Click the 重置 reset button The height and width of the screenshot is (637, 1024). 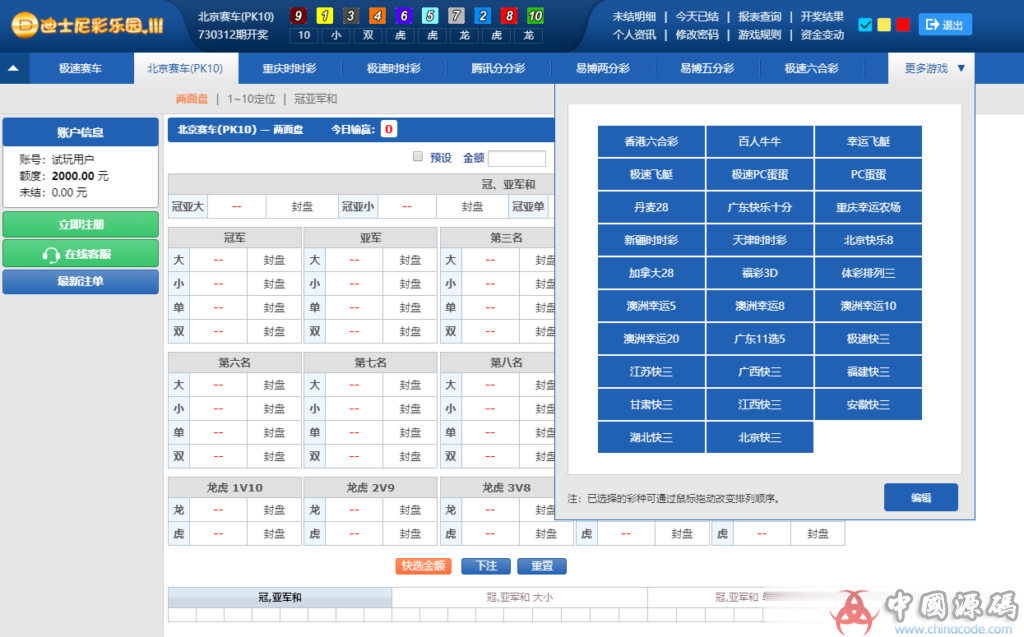pos(541,566)
